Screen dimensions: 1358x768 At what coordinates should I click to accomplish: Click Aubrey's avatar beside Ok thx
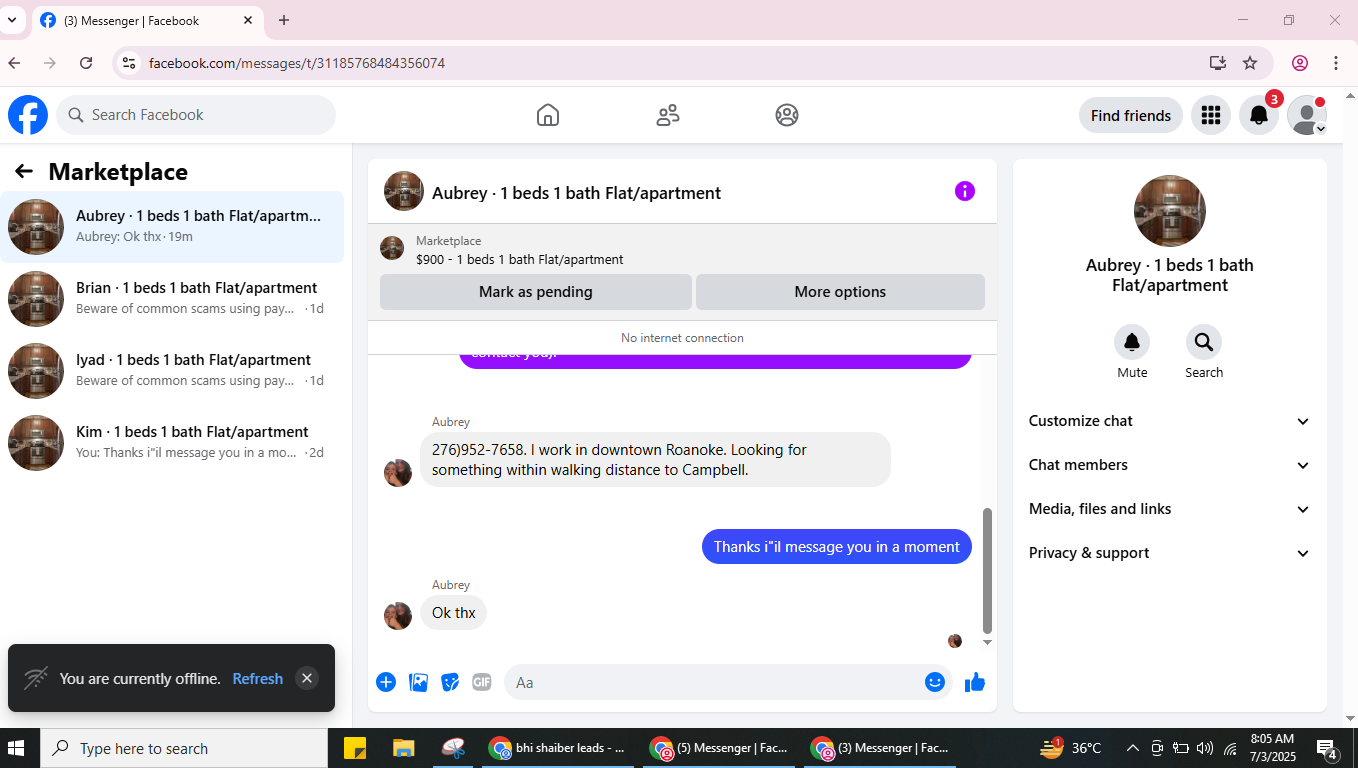398,616
